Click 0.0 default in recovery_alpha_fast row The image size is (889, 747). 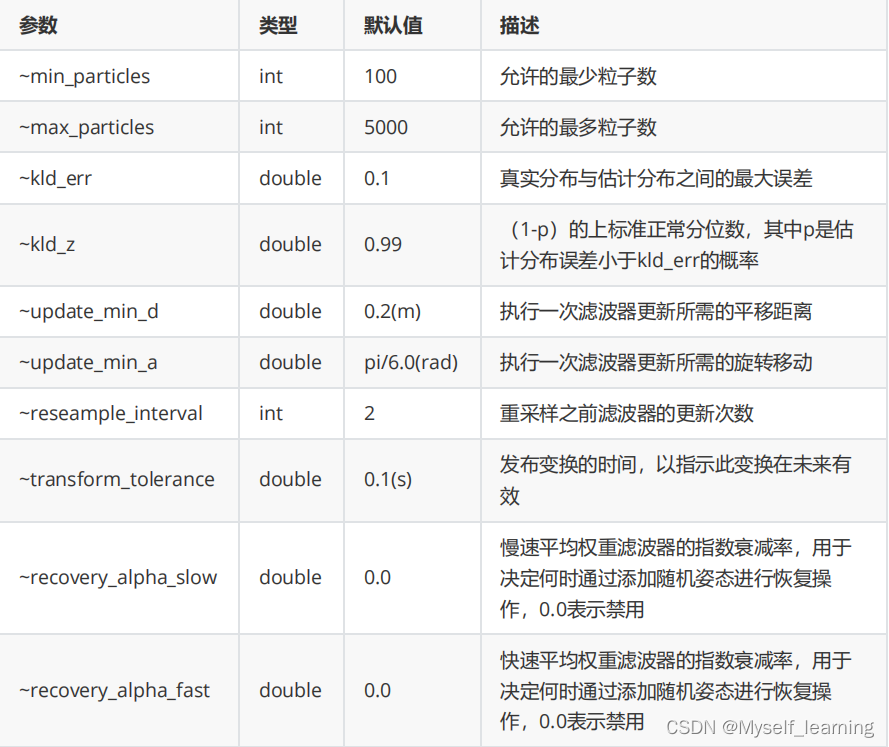[377, 690]
